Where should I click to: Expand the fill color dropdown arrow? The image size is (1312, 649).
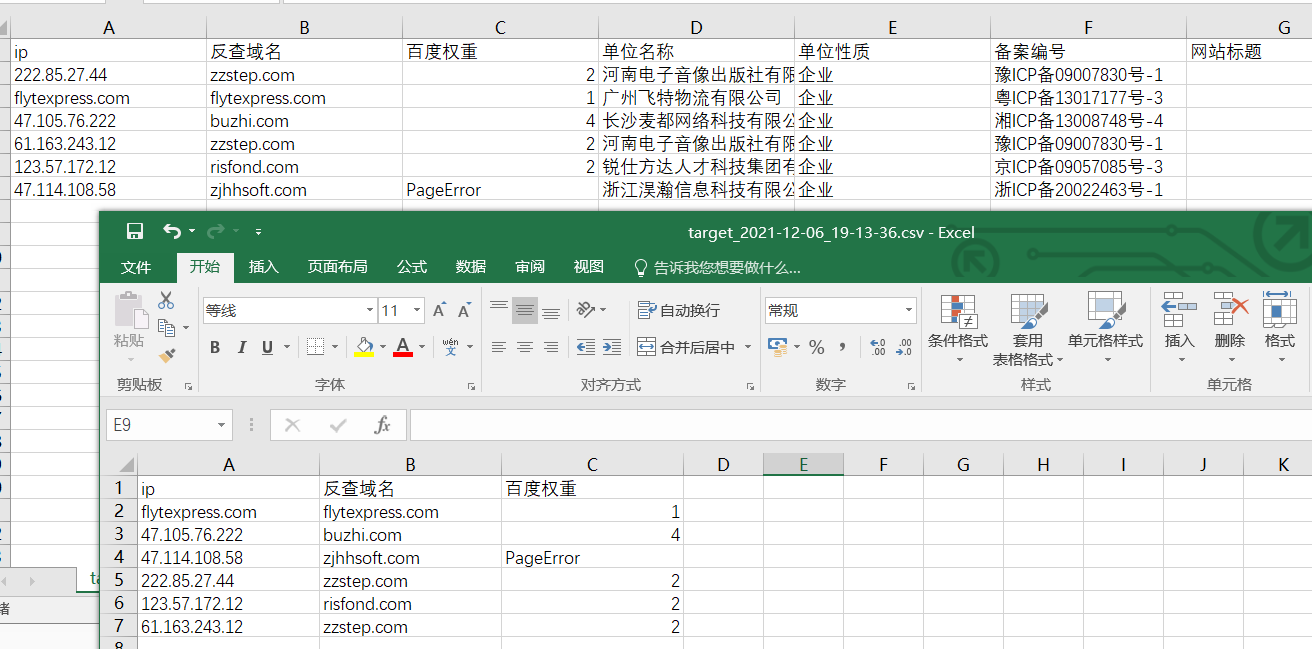click(382, 347)
